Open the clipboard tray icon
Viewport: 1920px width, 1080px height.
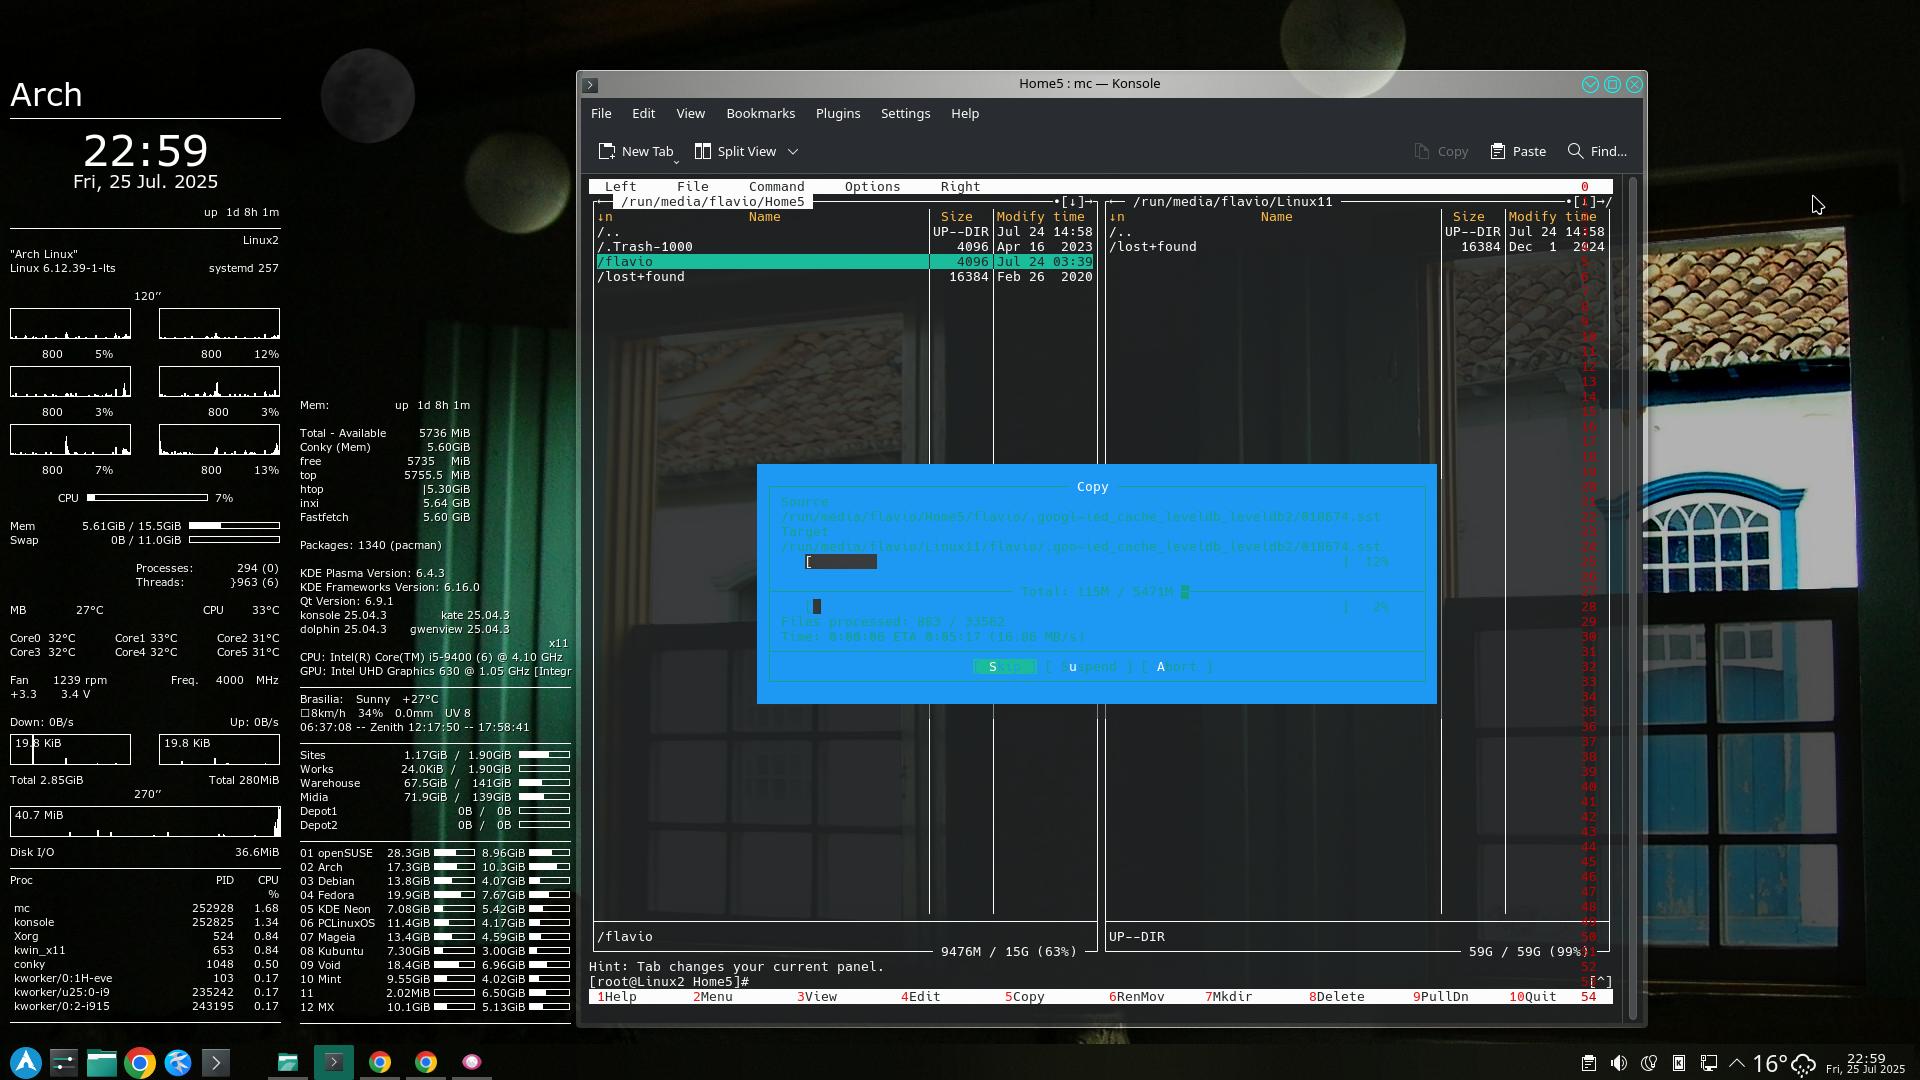[x=1588, y=1063]
